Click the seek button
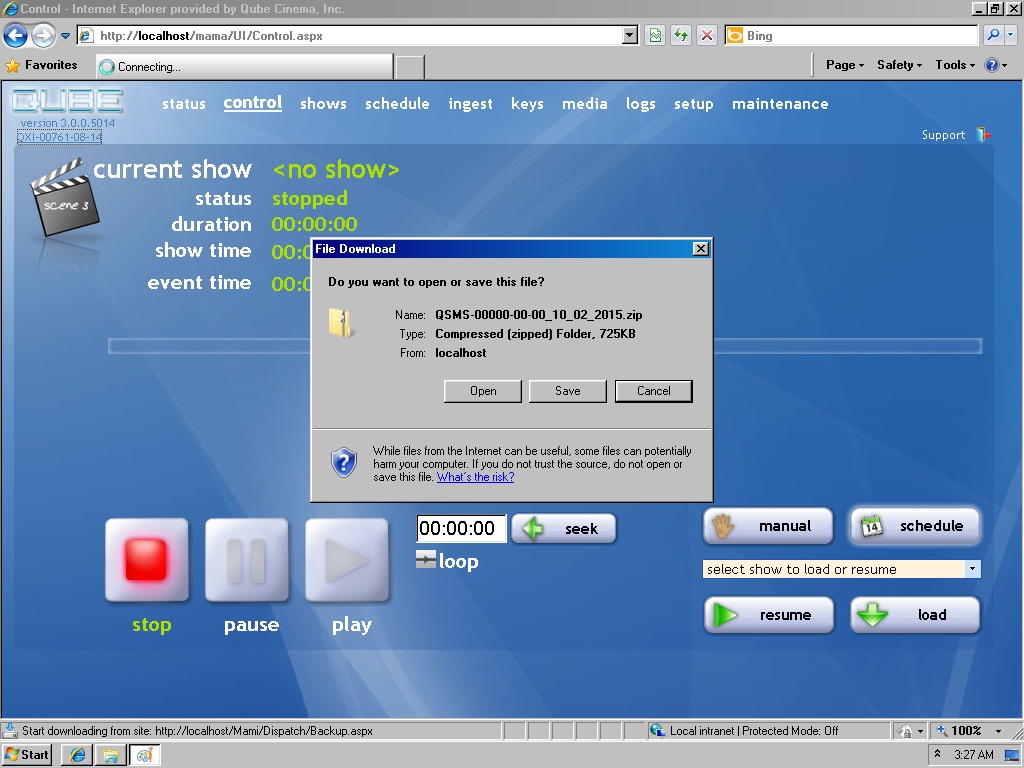Viewport: 1024px width, 768px height. [564, 528]
